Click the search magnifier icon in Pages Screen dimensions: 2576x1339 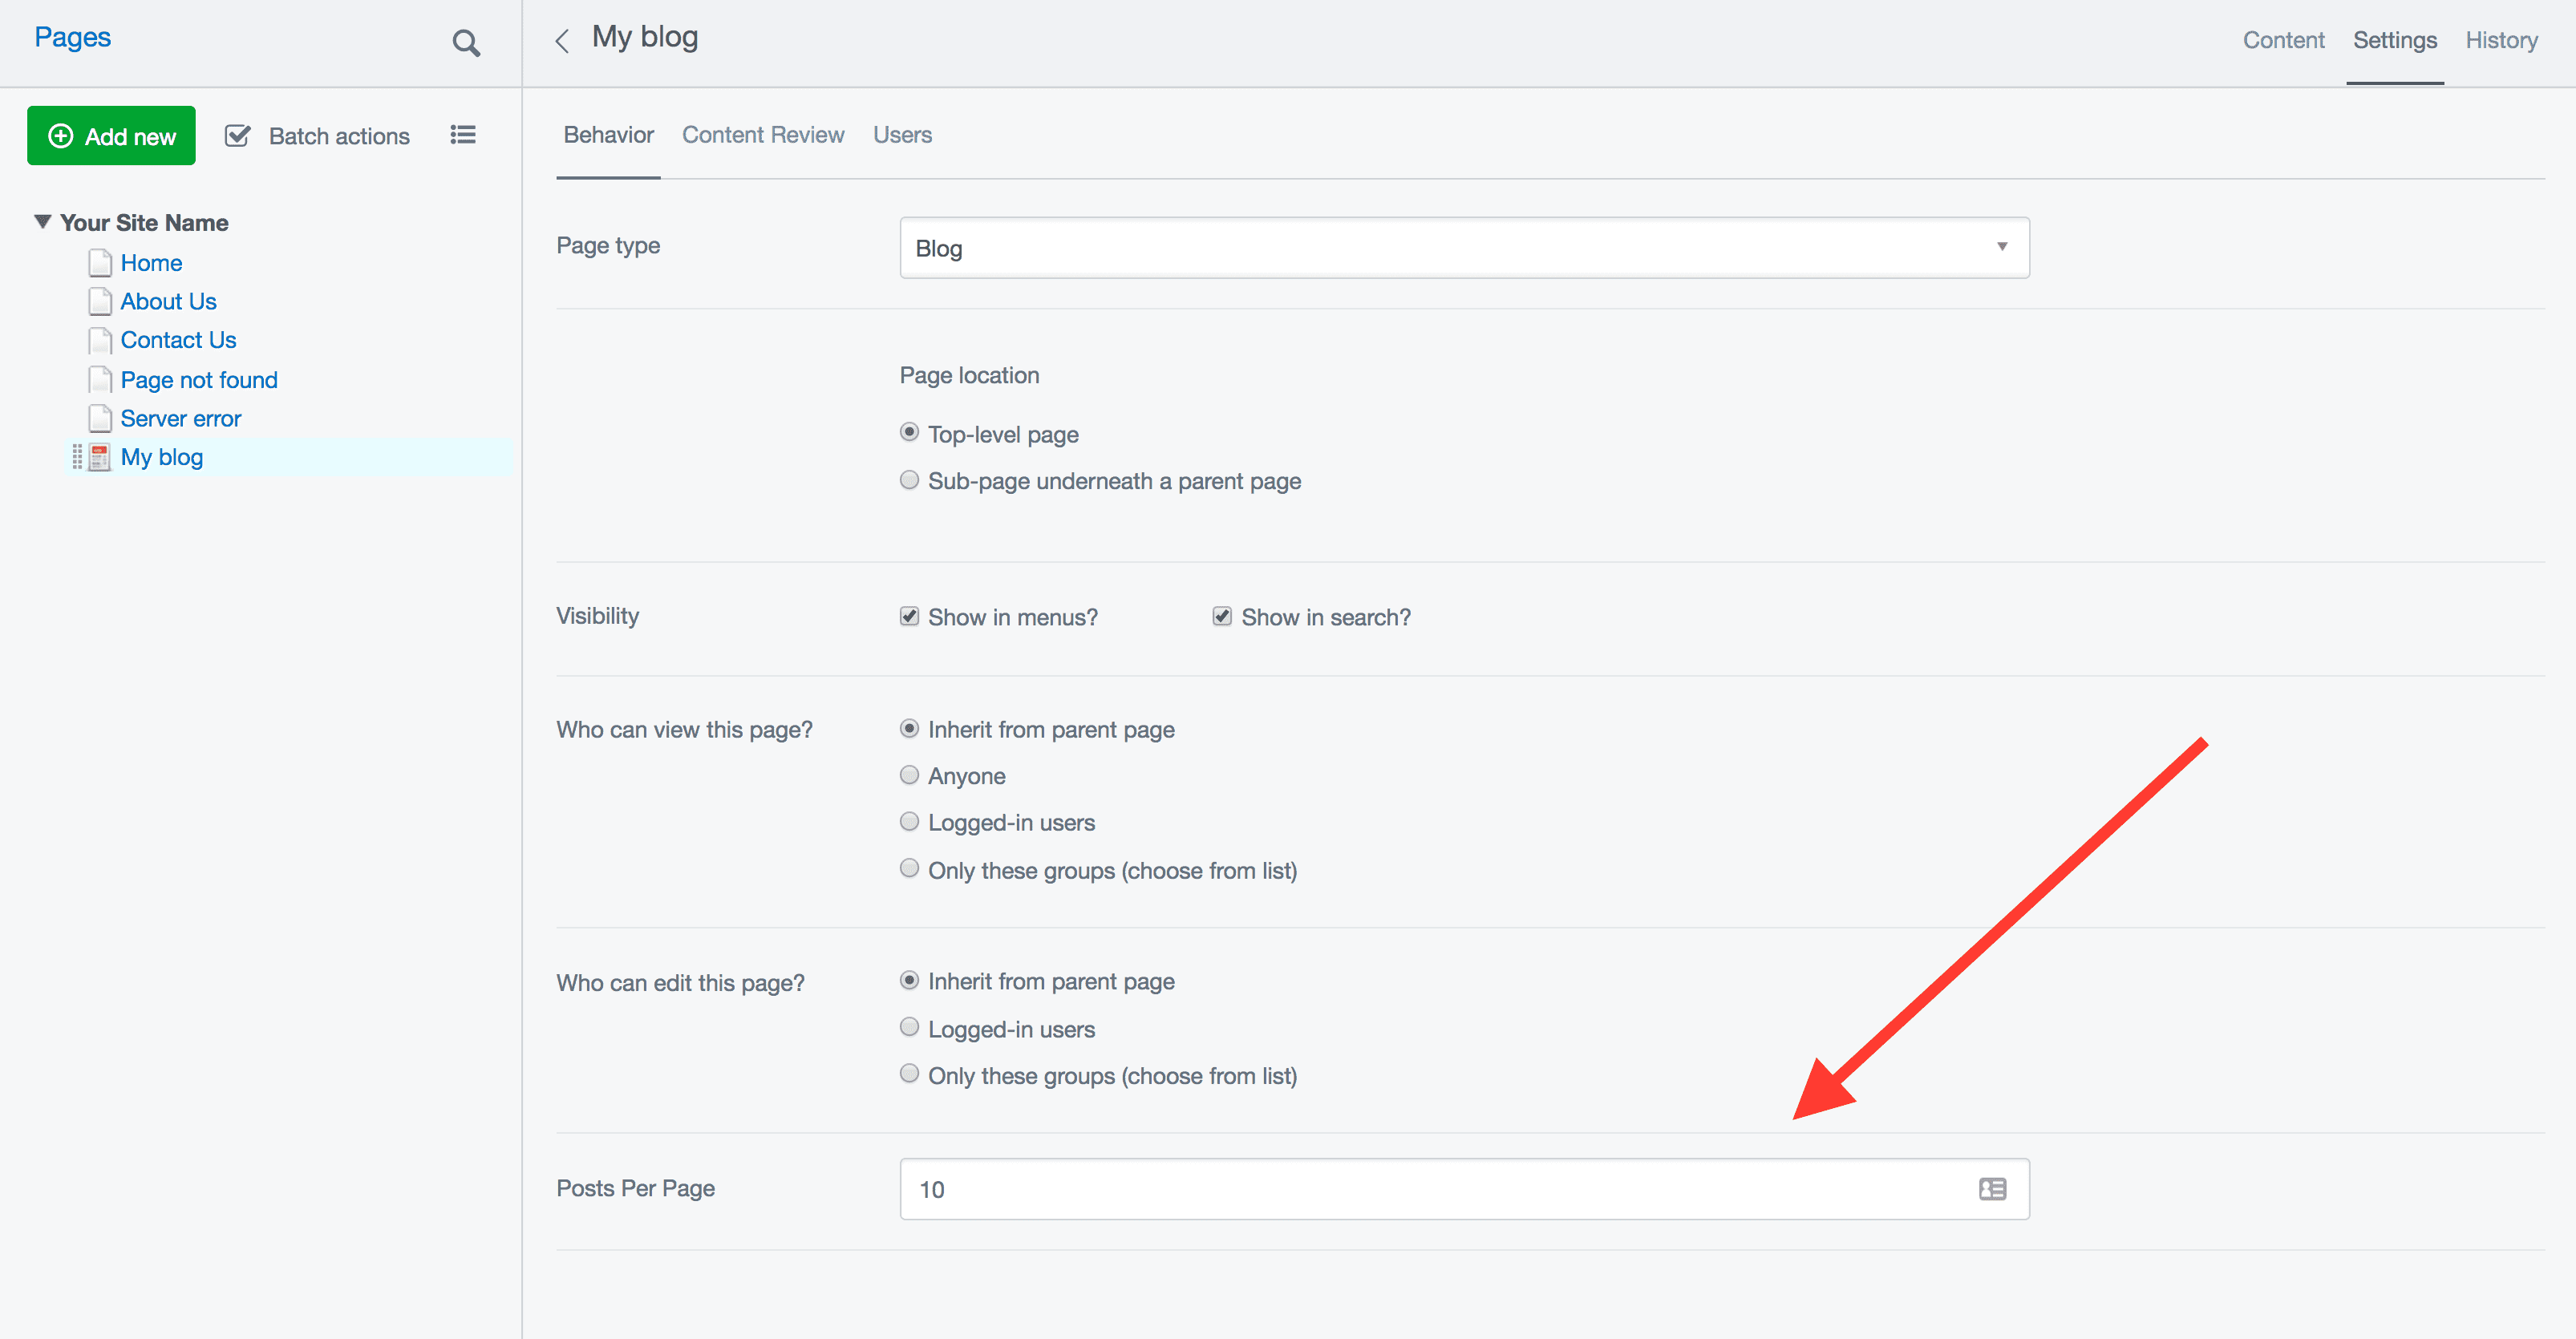466,43
